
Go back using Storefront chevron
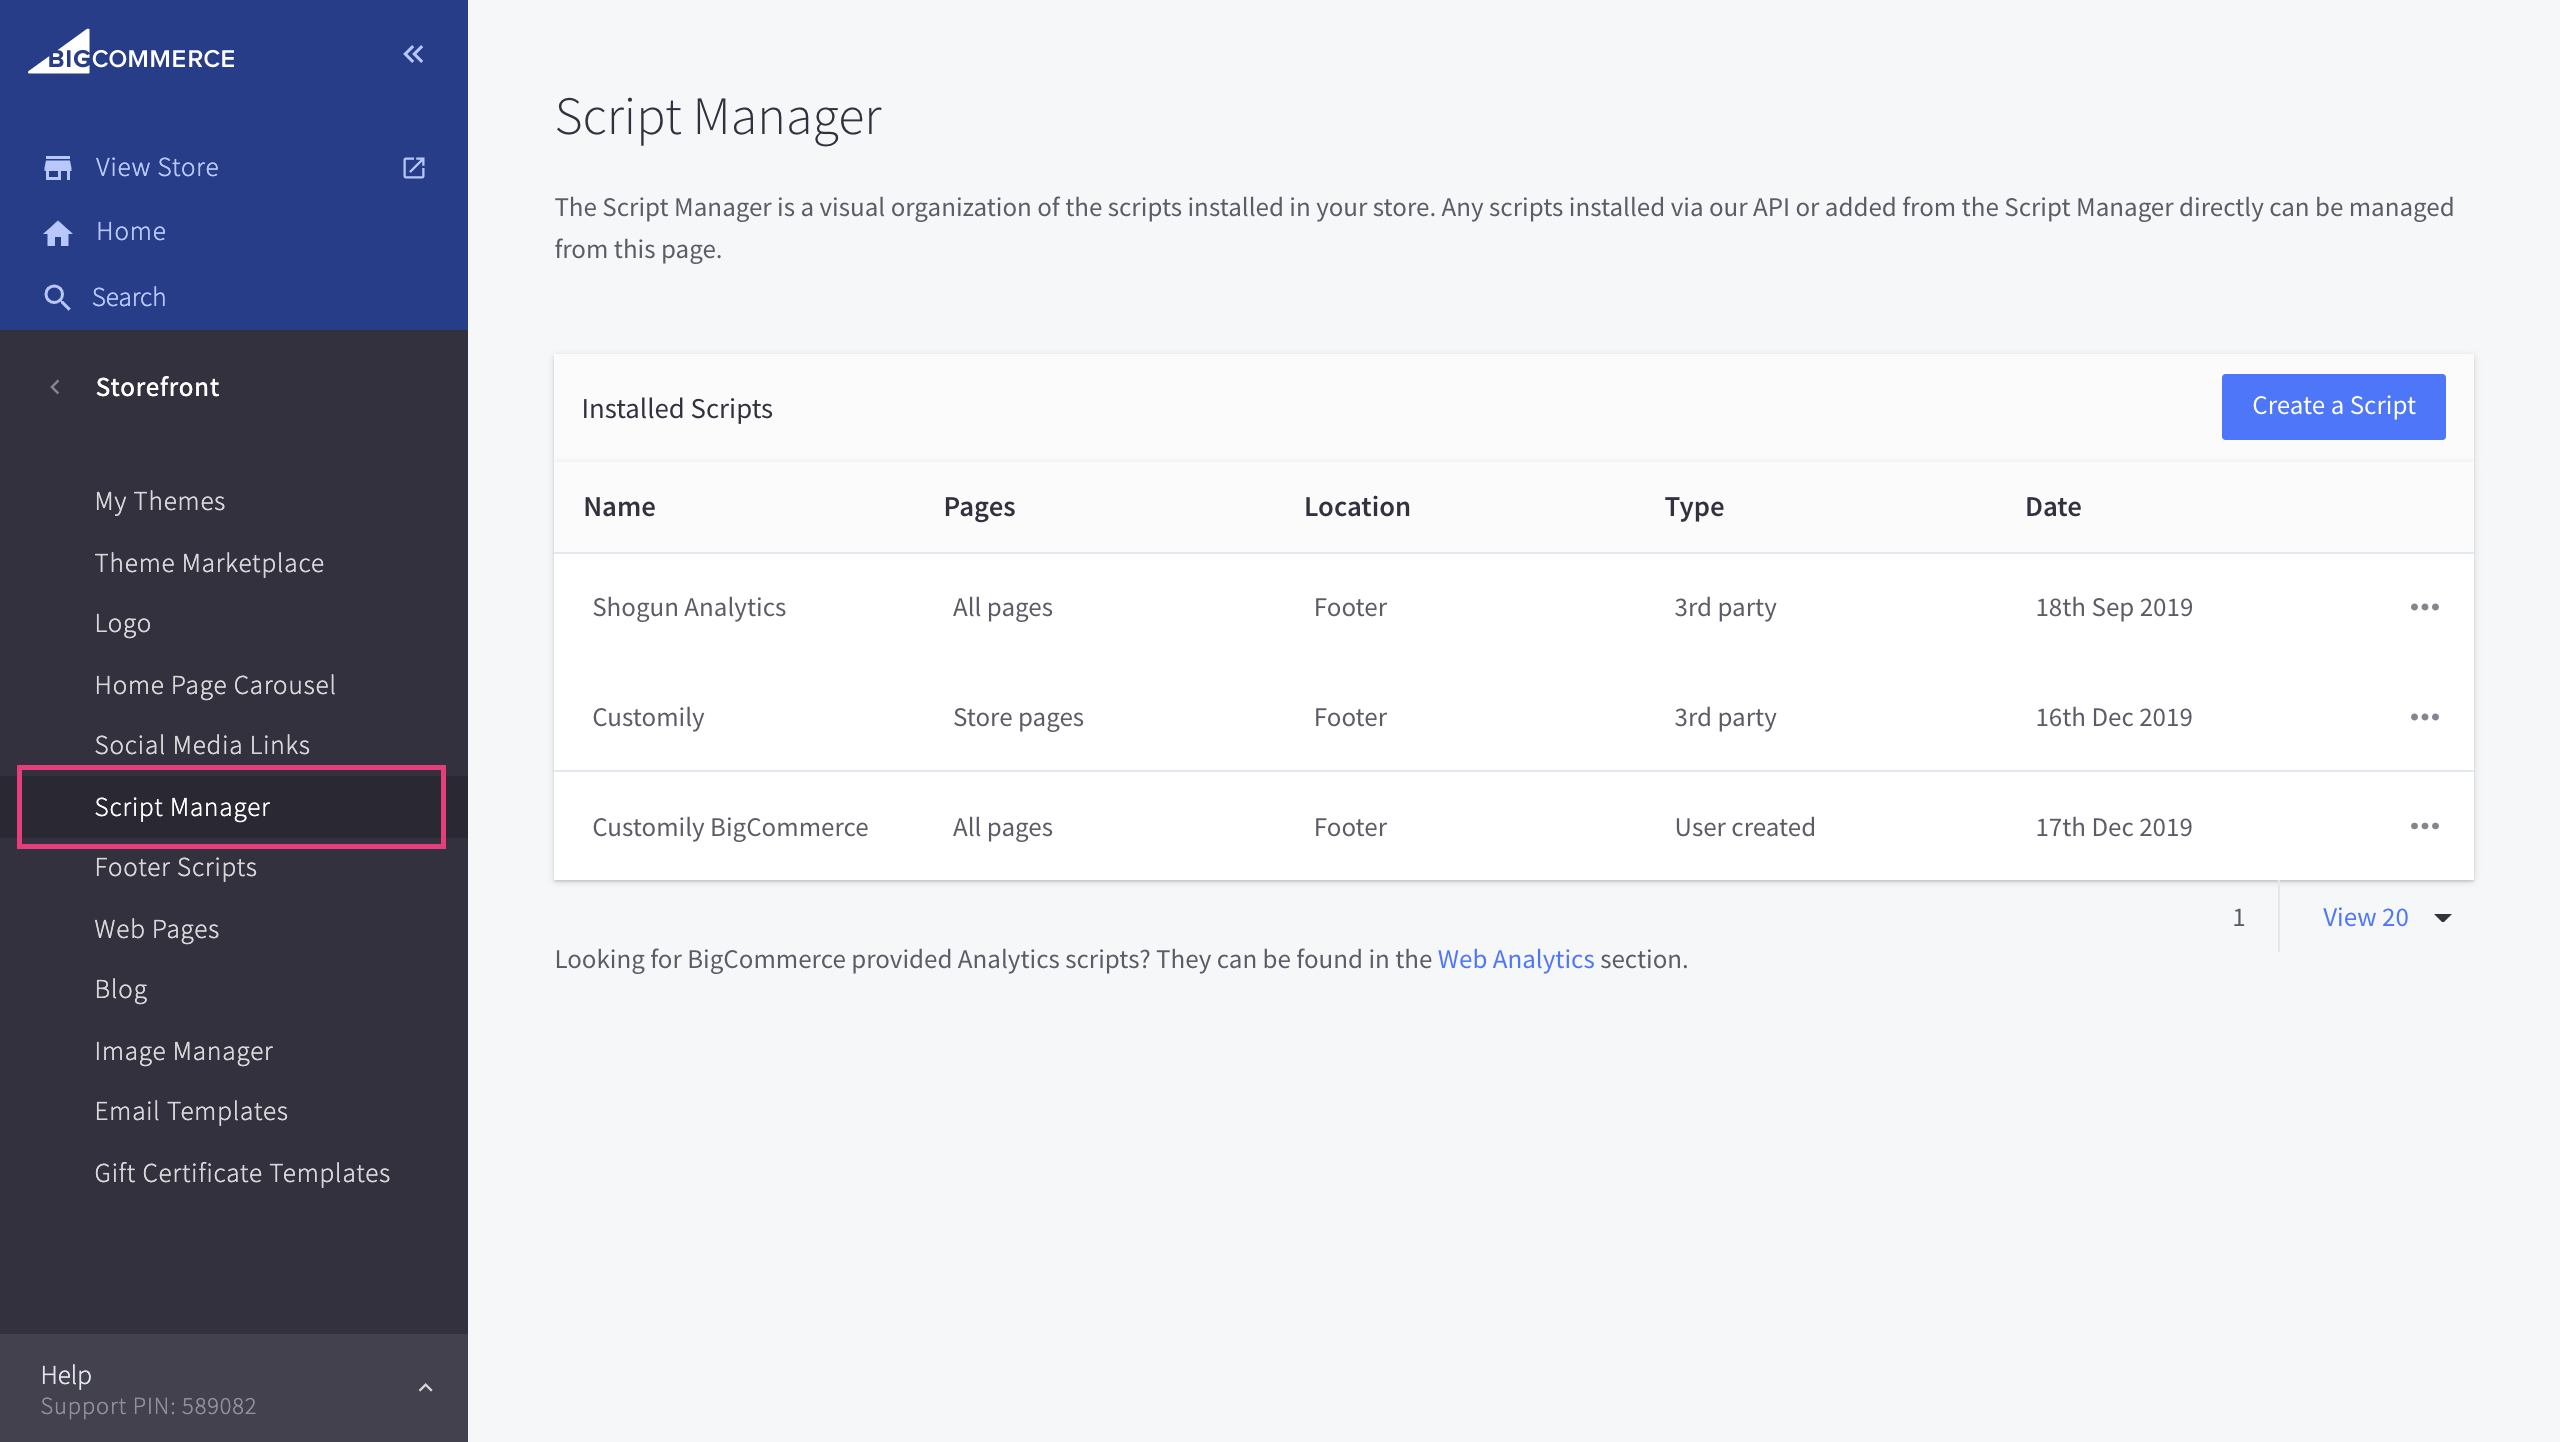(55, 387)
